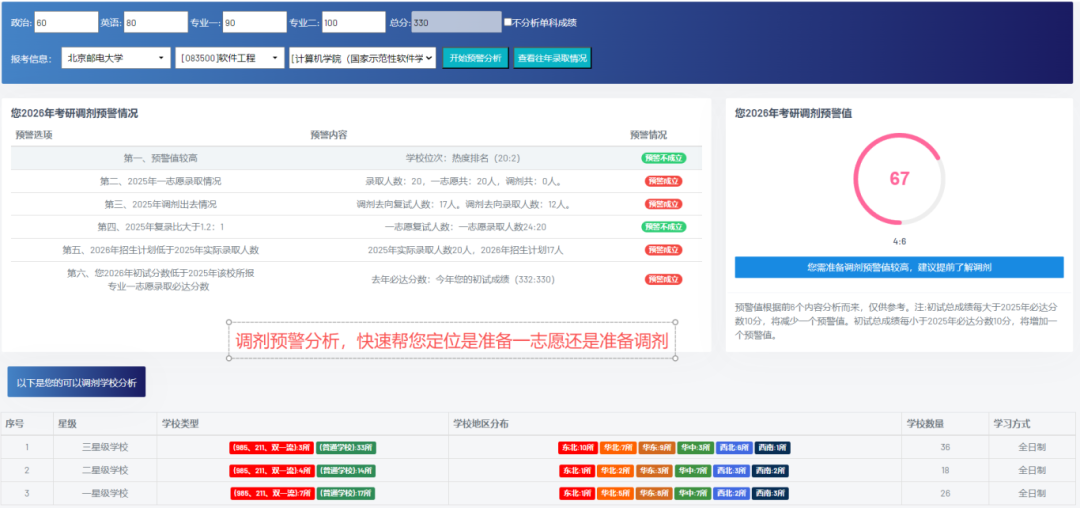Click the 调剂去向复试人数:17人 text

(409, 204)
